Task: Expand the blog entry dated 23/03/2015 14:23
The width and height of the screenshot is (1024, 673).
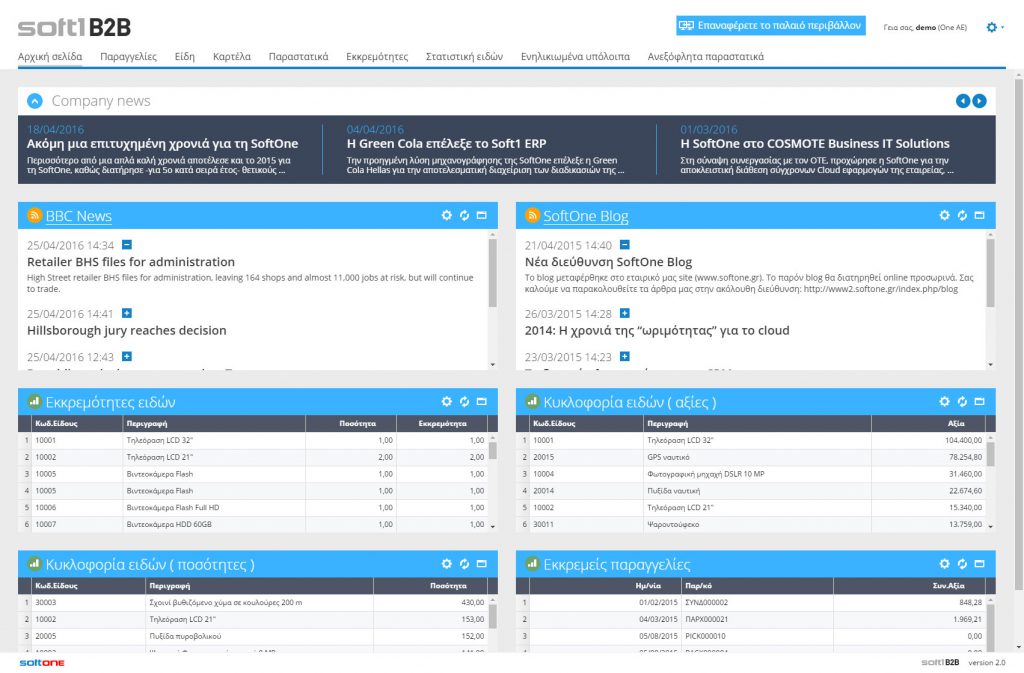Action: 625,356
